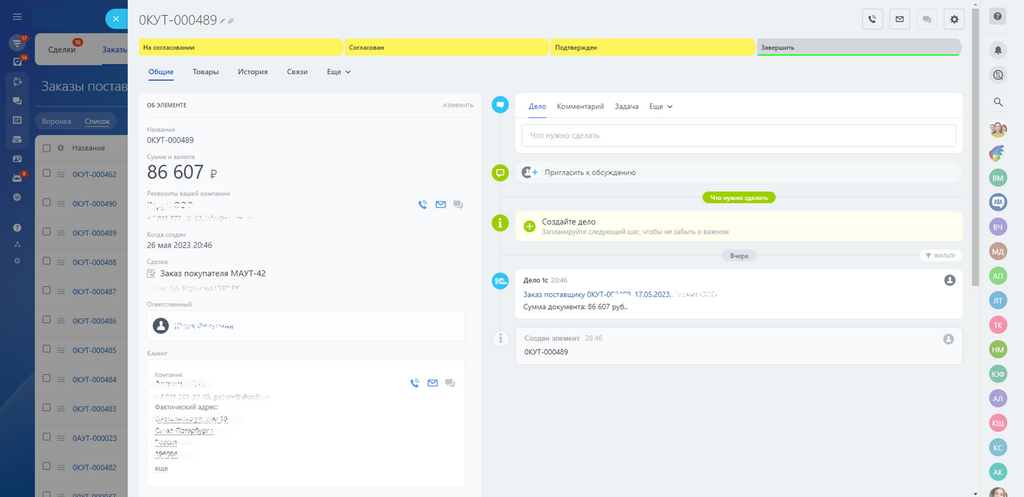Copy link icon next to title
Screen dimensions: 1024x497
231,21
